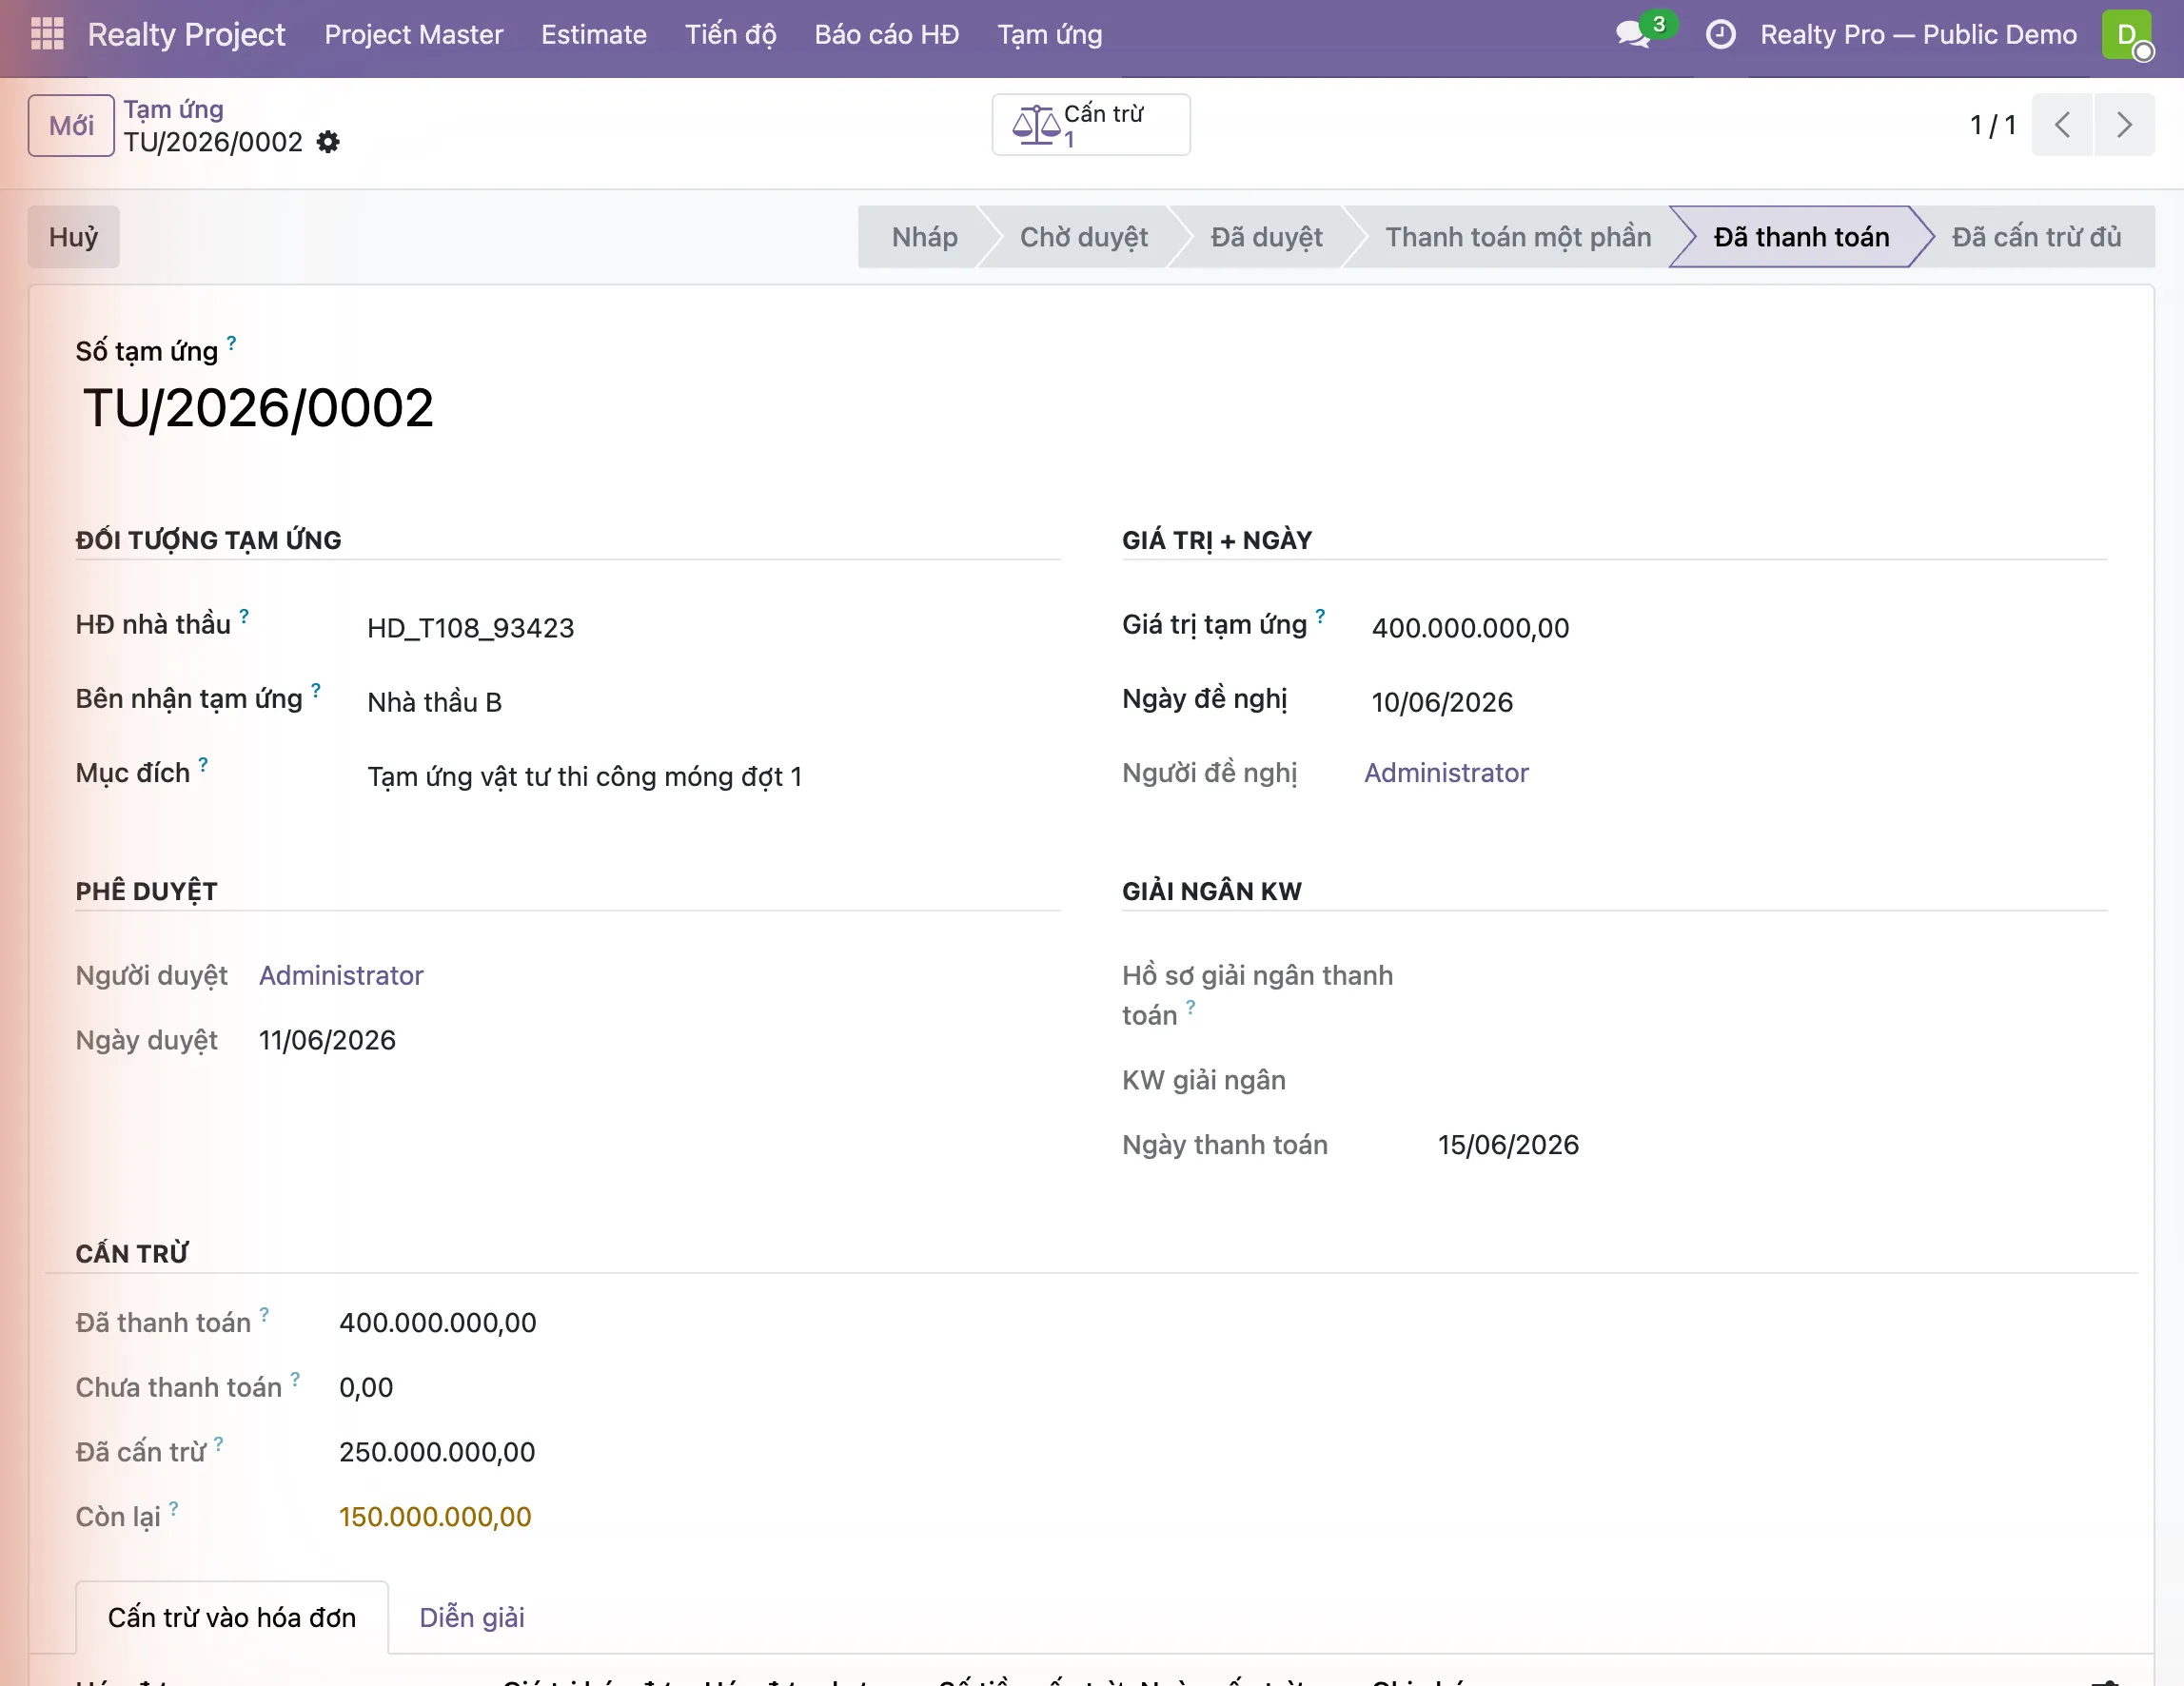Select the Thanh toán một phần status stage
This screenshot has height=1686, width=2184.
pyautogui.click(x=1518, y=237)
